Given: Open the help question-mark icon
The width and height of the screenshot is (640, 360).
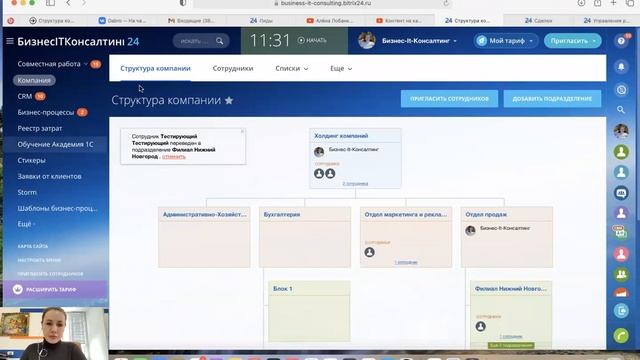Looking at the screenshot, I should [x=621, y=41].
